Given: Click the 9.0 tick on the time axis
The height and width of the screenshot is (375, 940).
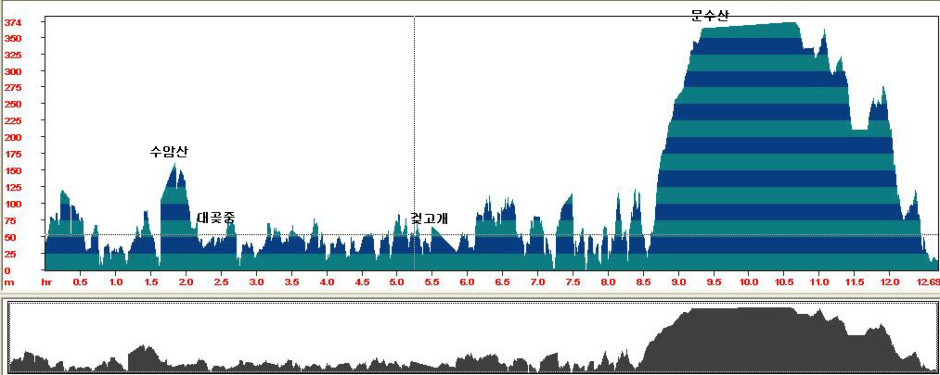Looking at the screenshot, I should point(678,281).
